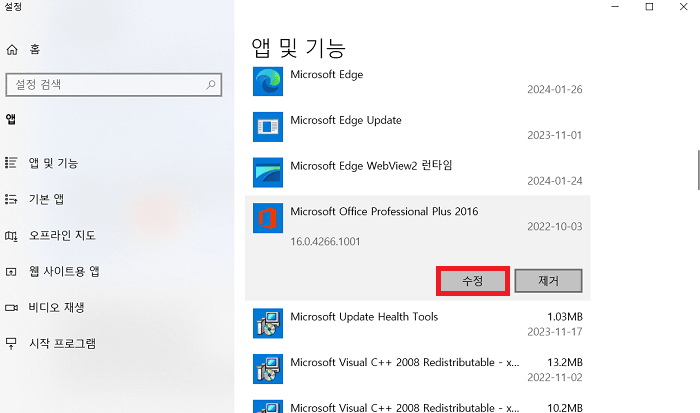Open 시작 프로그램 settings
Screen dimensions: 700x413
pyautogui.click(x=62, y=343)
